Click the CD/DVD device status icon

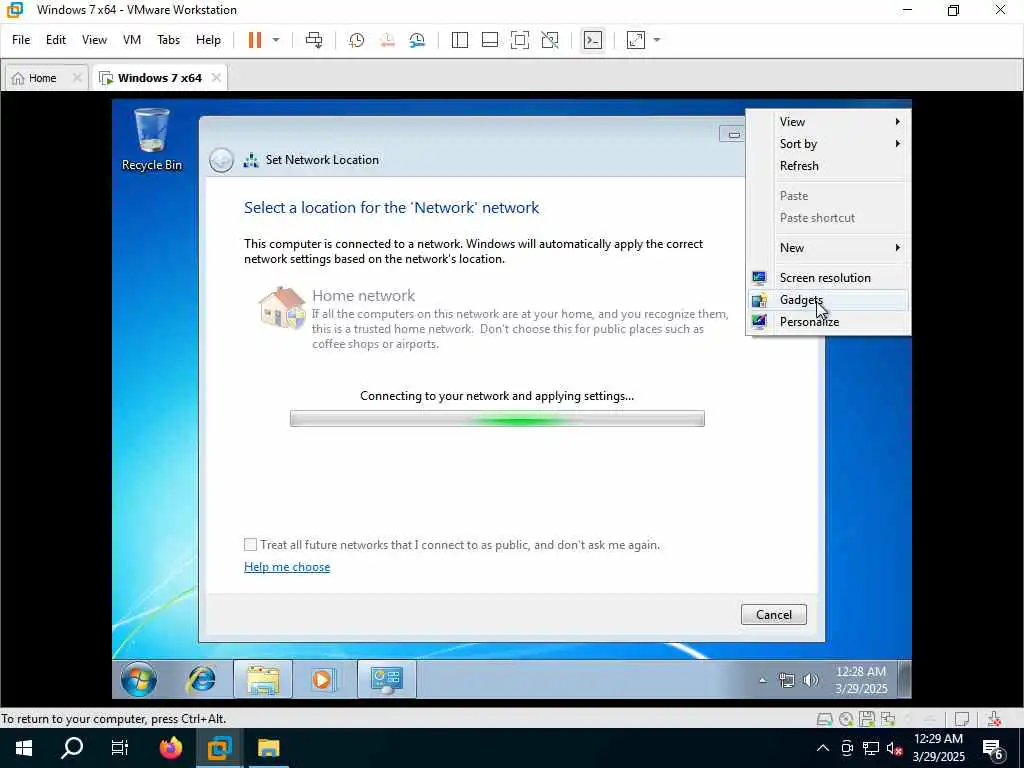(846, 719)
